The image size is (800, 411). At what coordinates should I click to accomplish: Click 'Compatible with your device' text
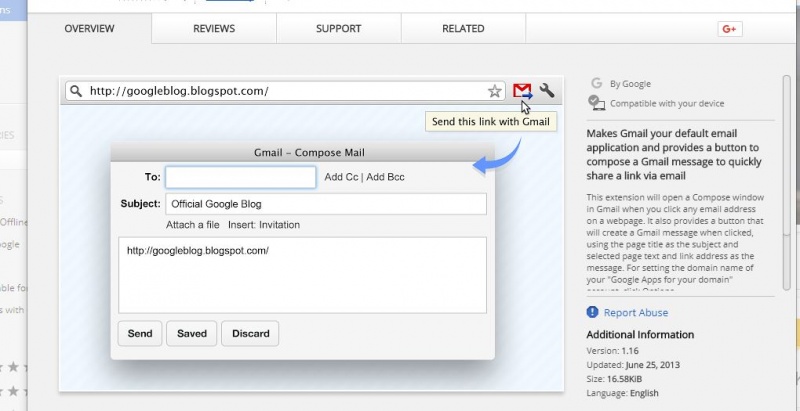(x=667, y=104)
